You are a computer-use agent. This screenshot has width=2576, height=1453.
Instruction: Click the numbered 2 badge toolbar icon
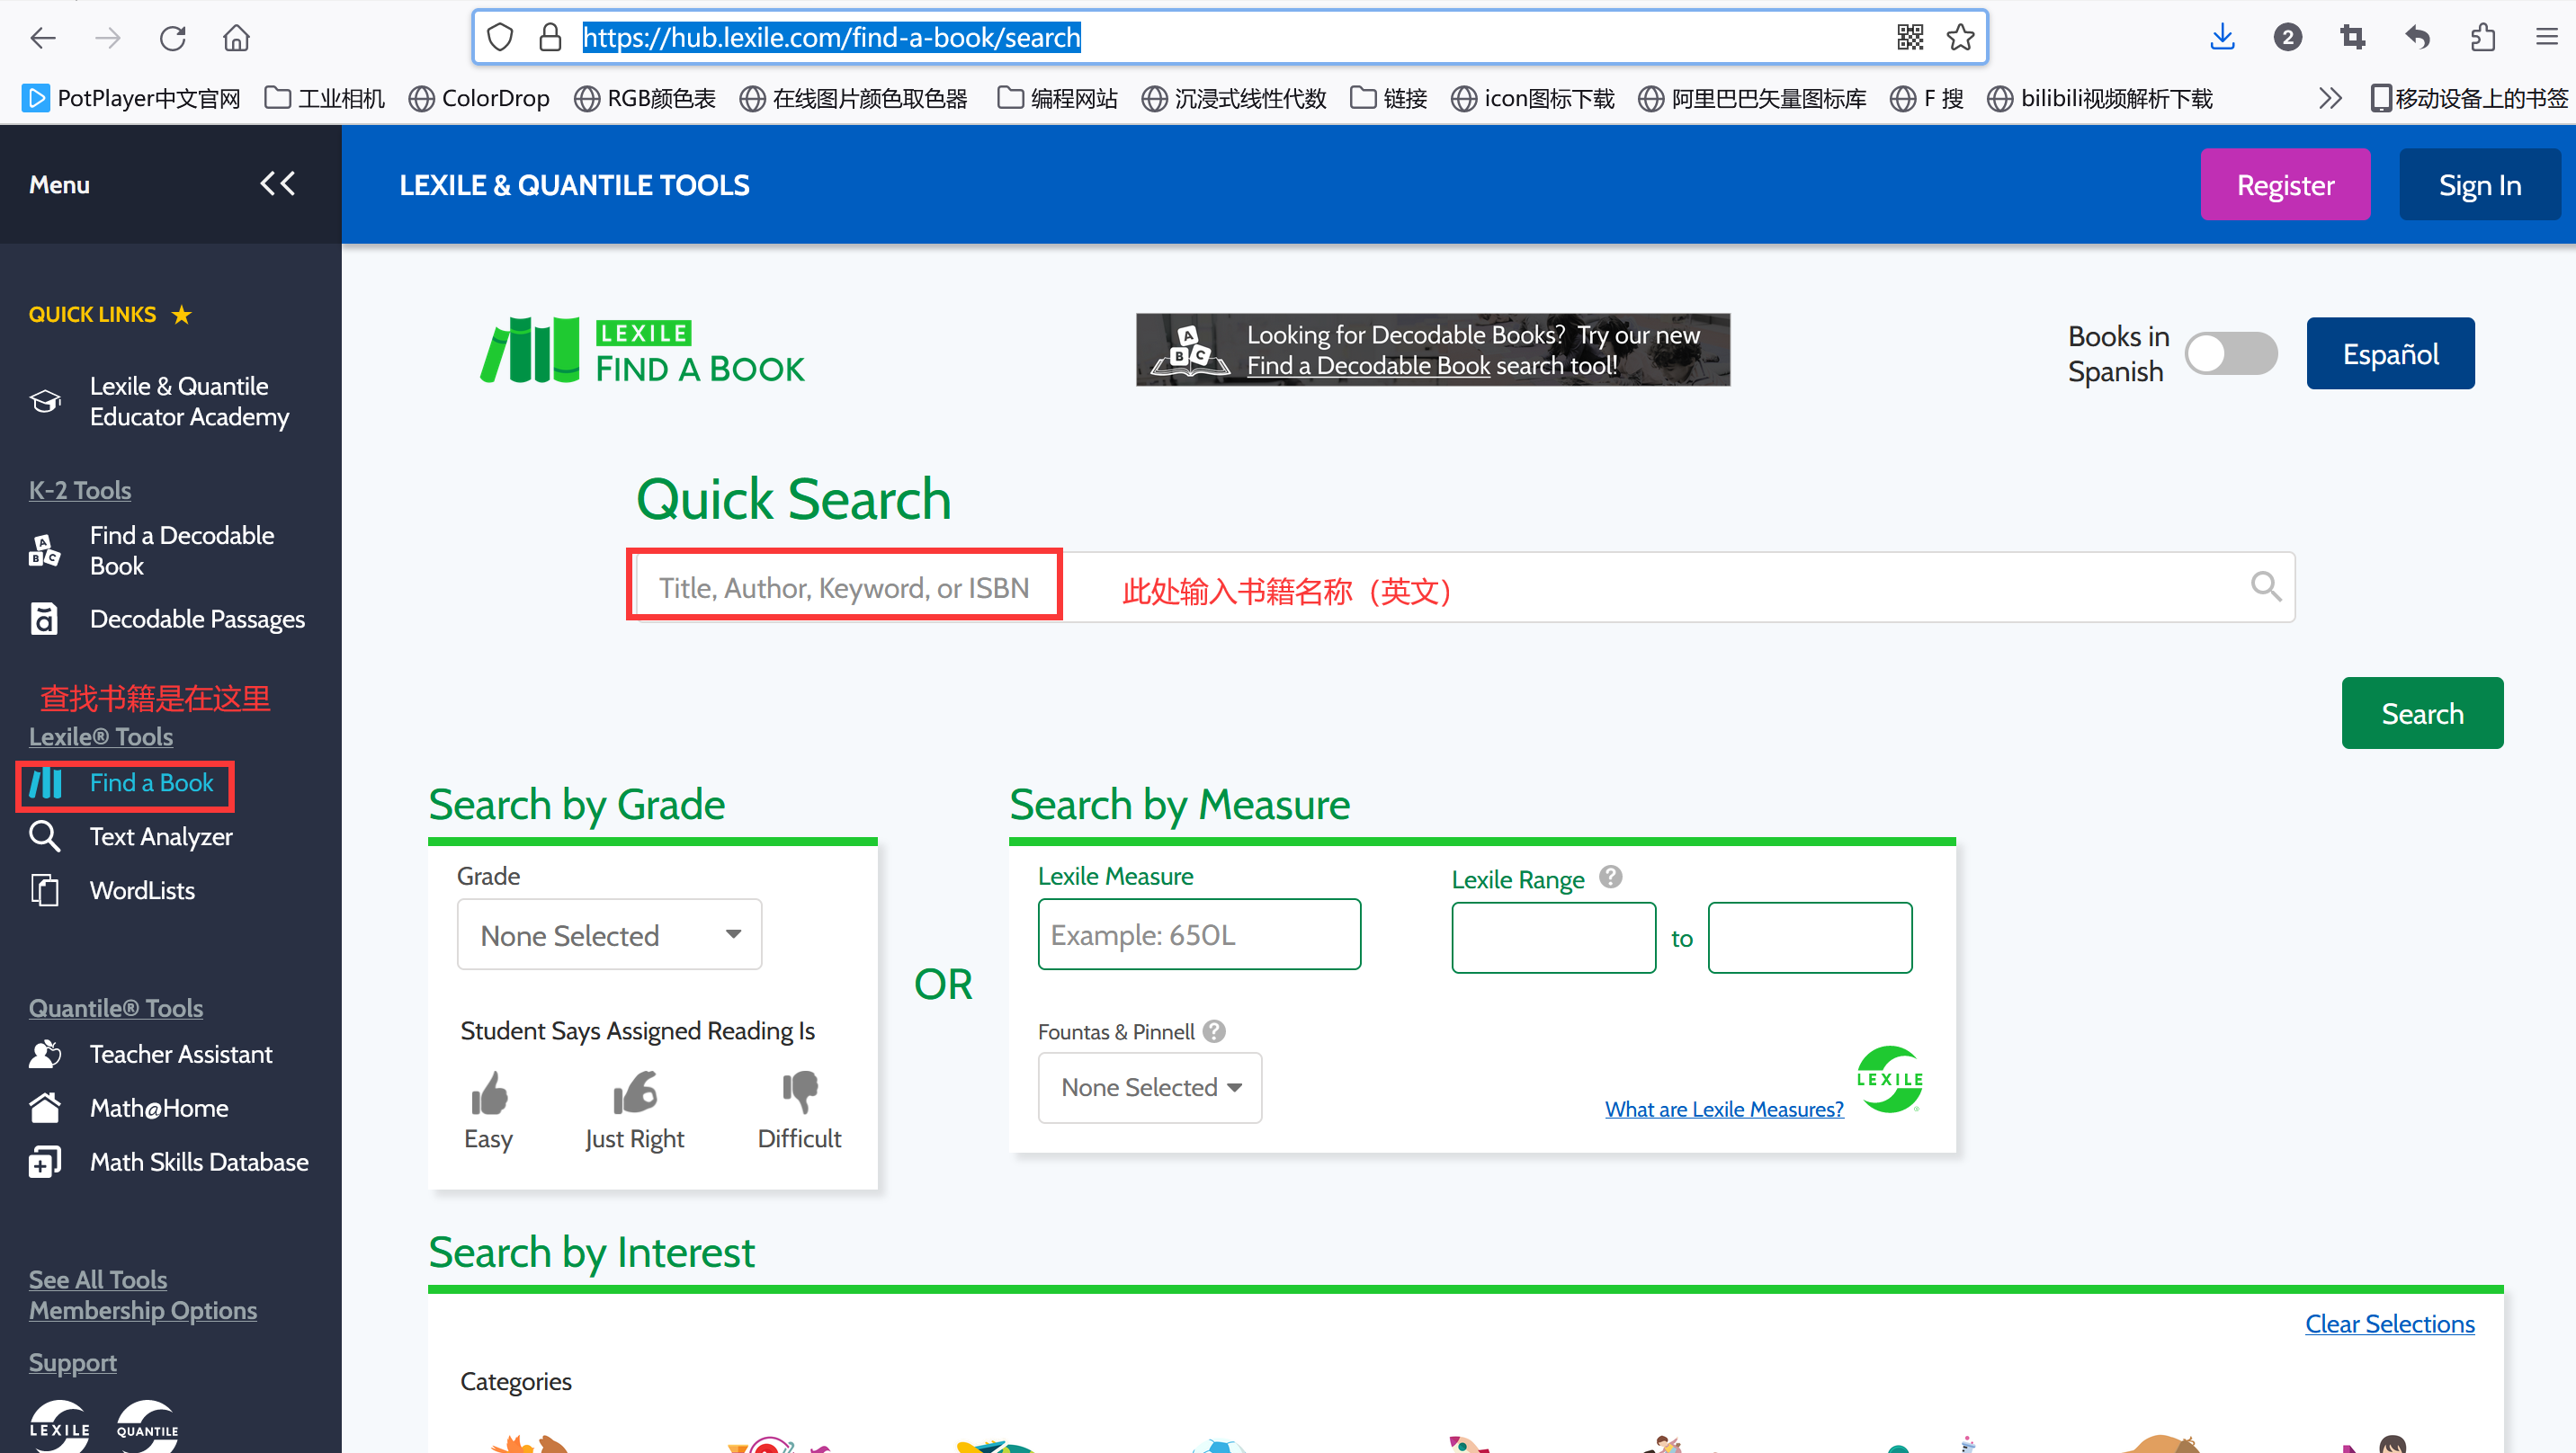pyautogui.click(x=2287, y=38)
